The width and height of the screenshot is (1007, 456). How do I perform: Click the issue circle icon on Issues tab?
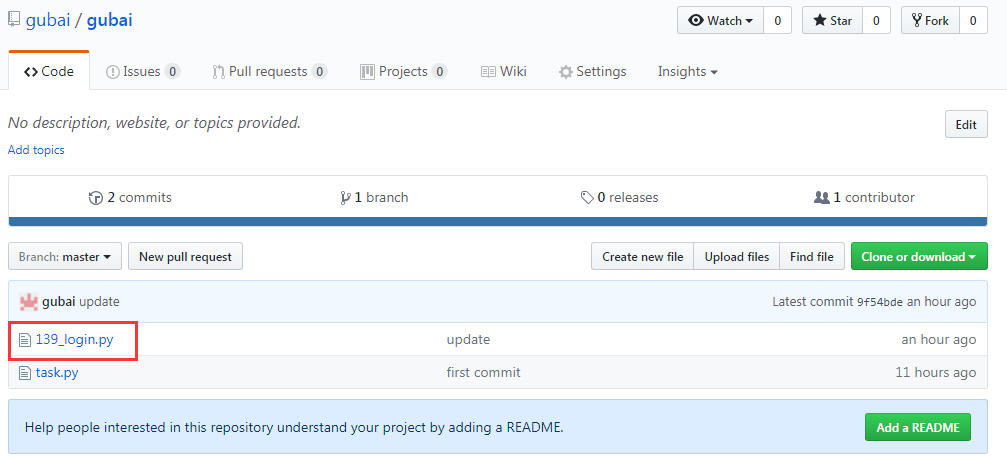click(x=112, y=72)
